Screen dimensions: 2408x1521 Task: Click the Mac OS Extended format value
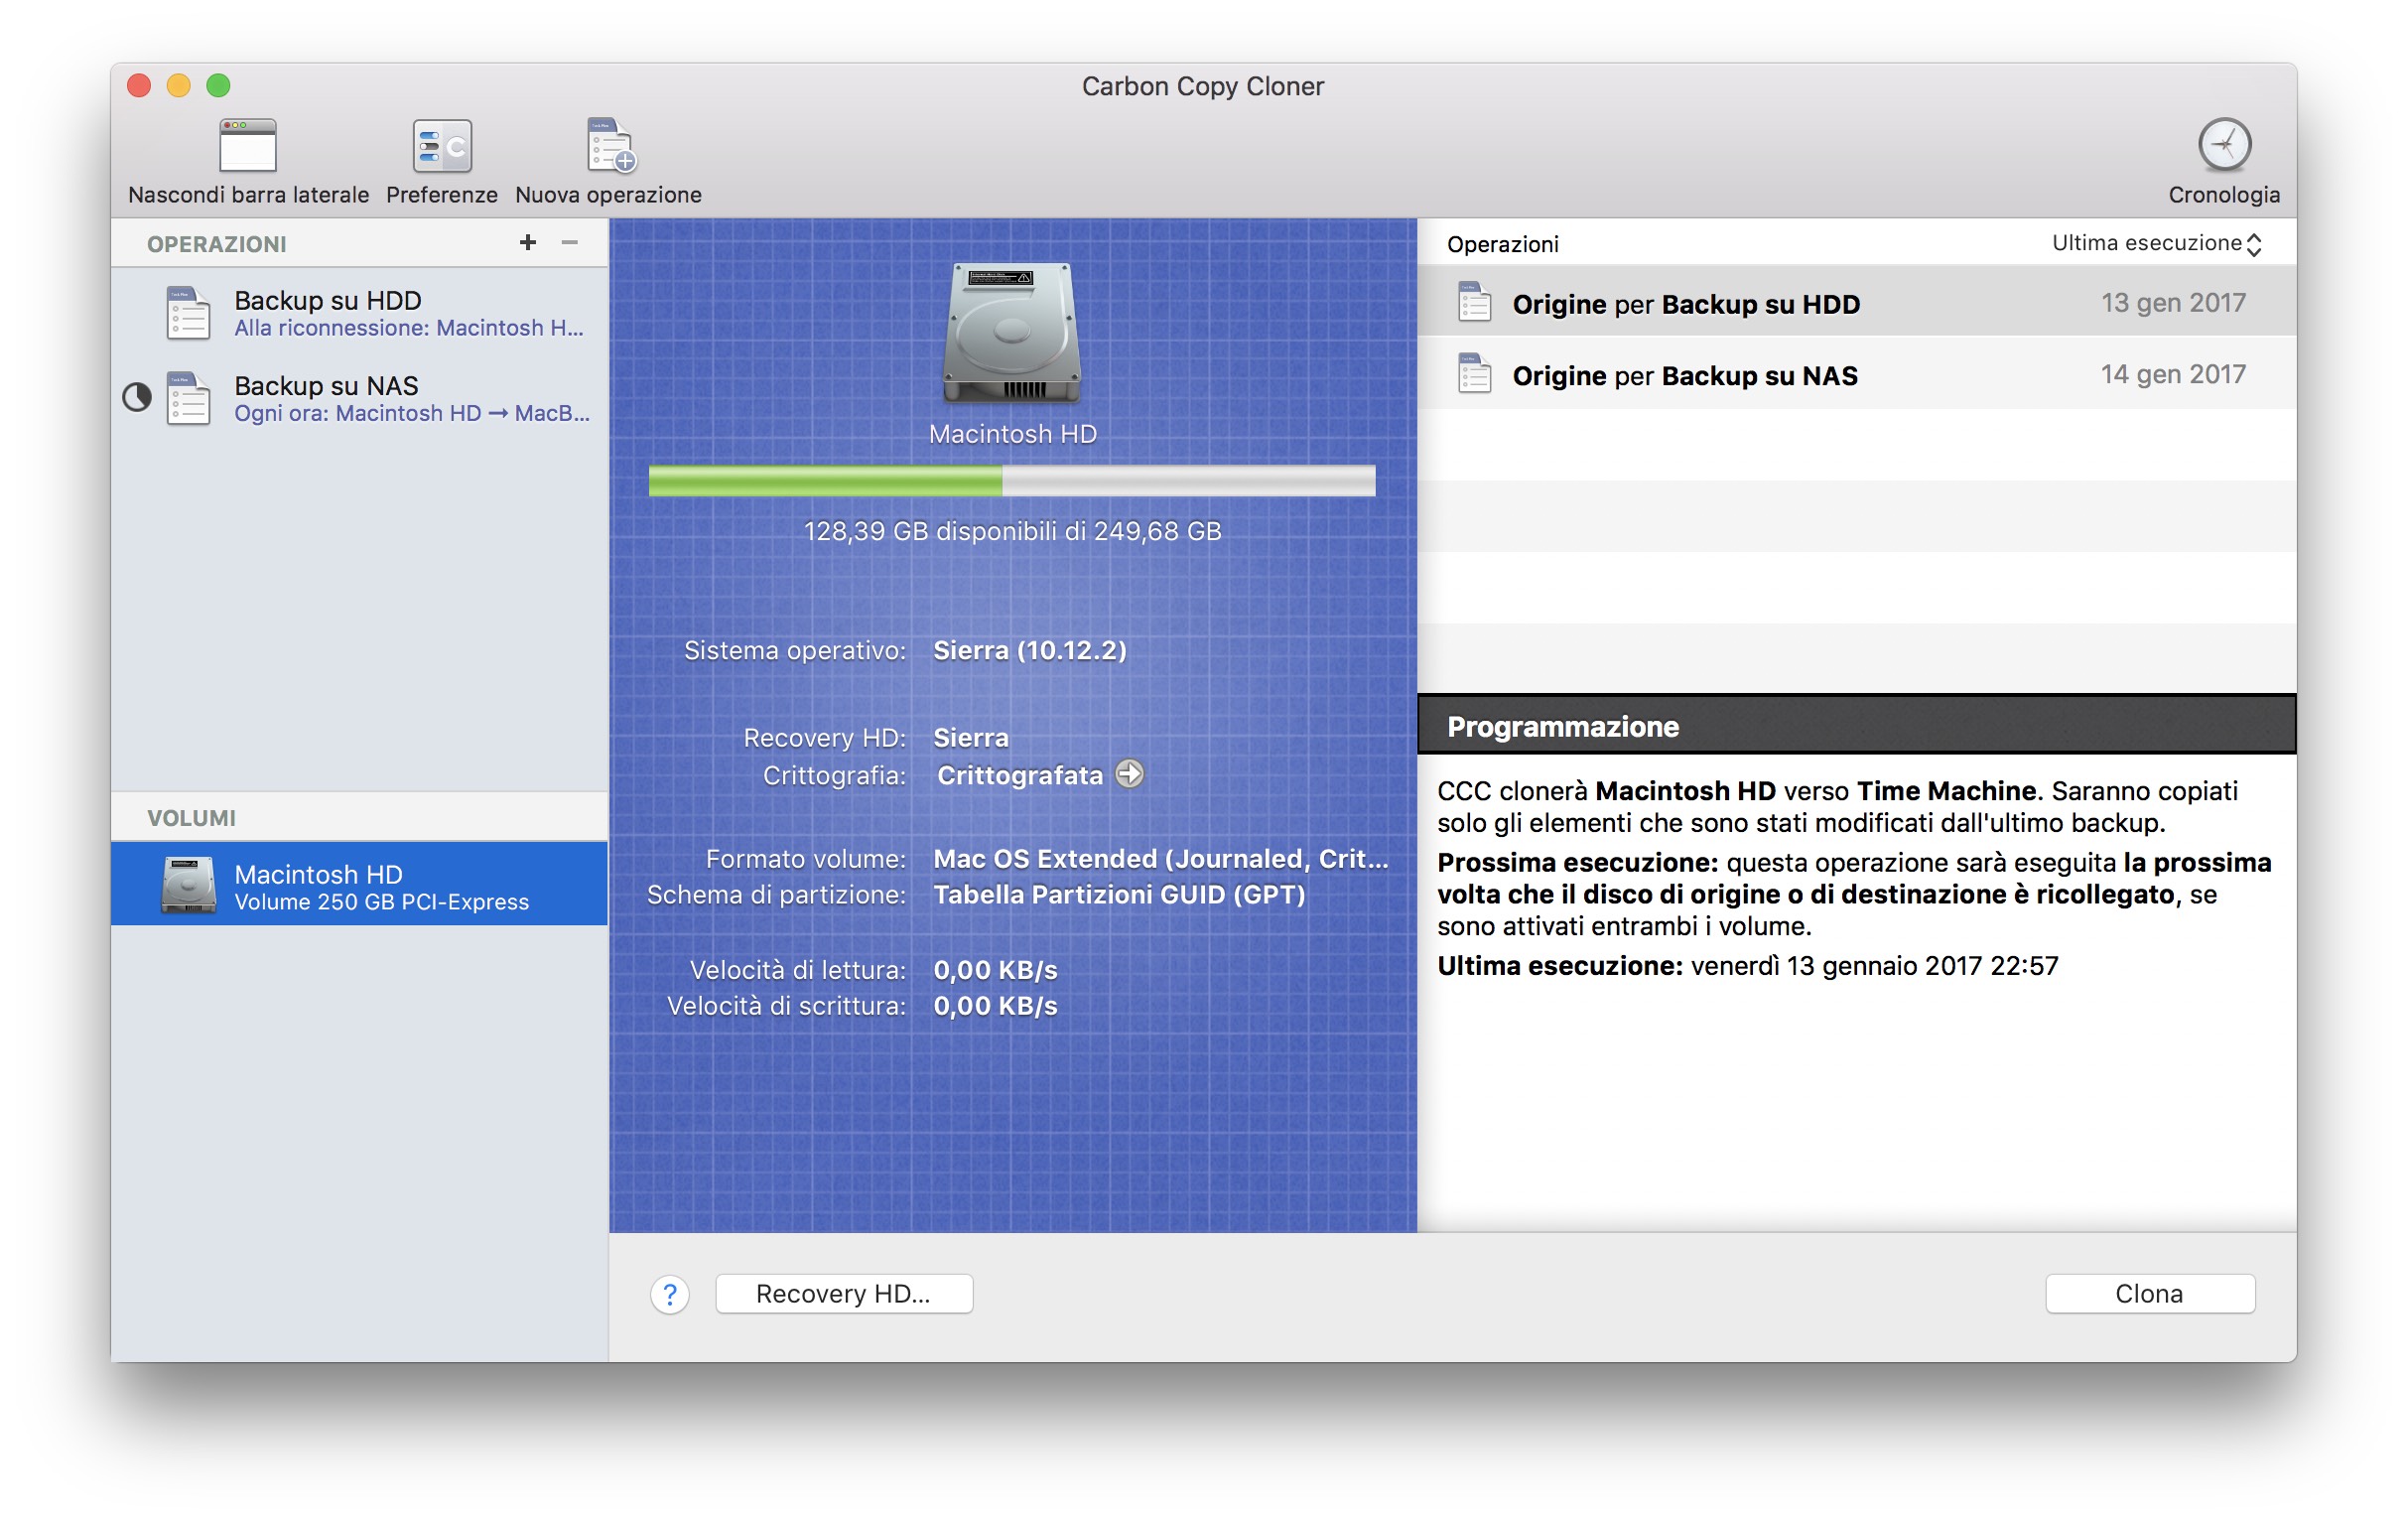click(x=1160, y=859)
